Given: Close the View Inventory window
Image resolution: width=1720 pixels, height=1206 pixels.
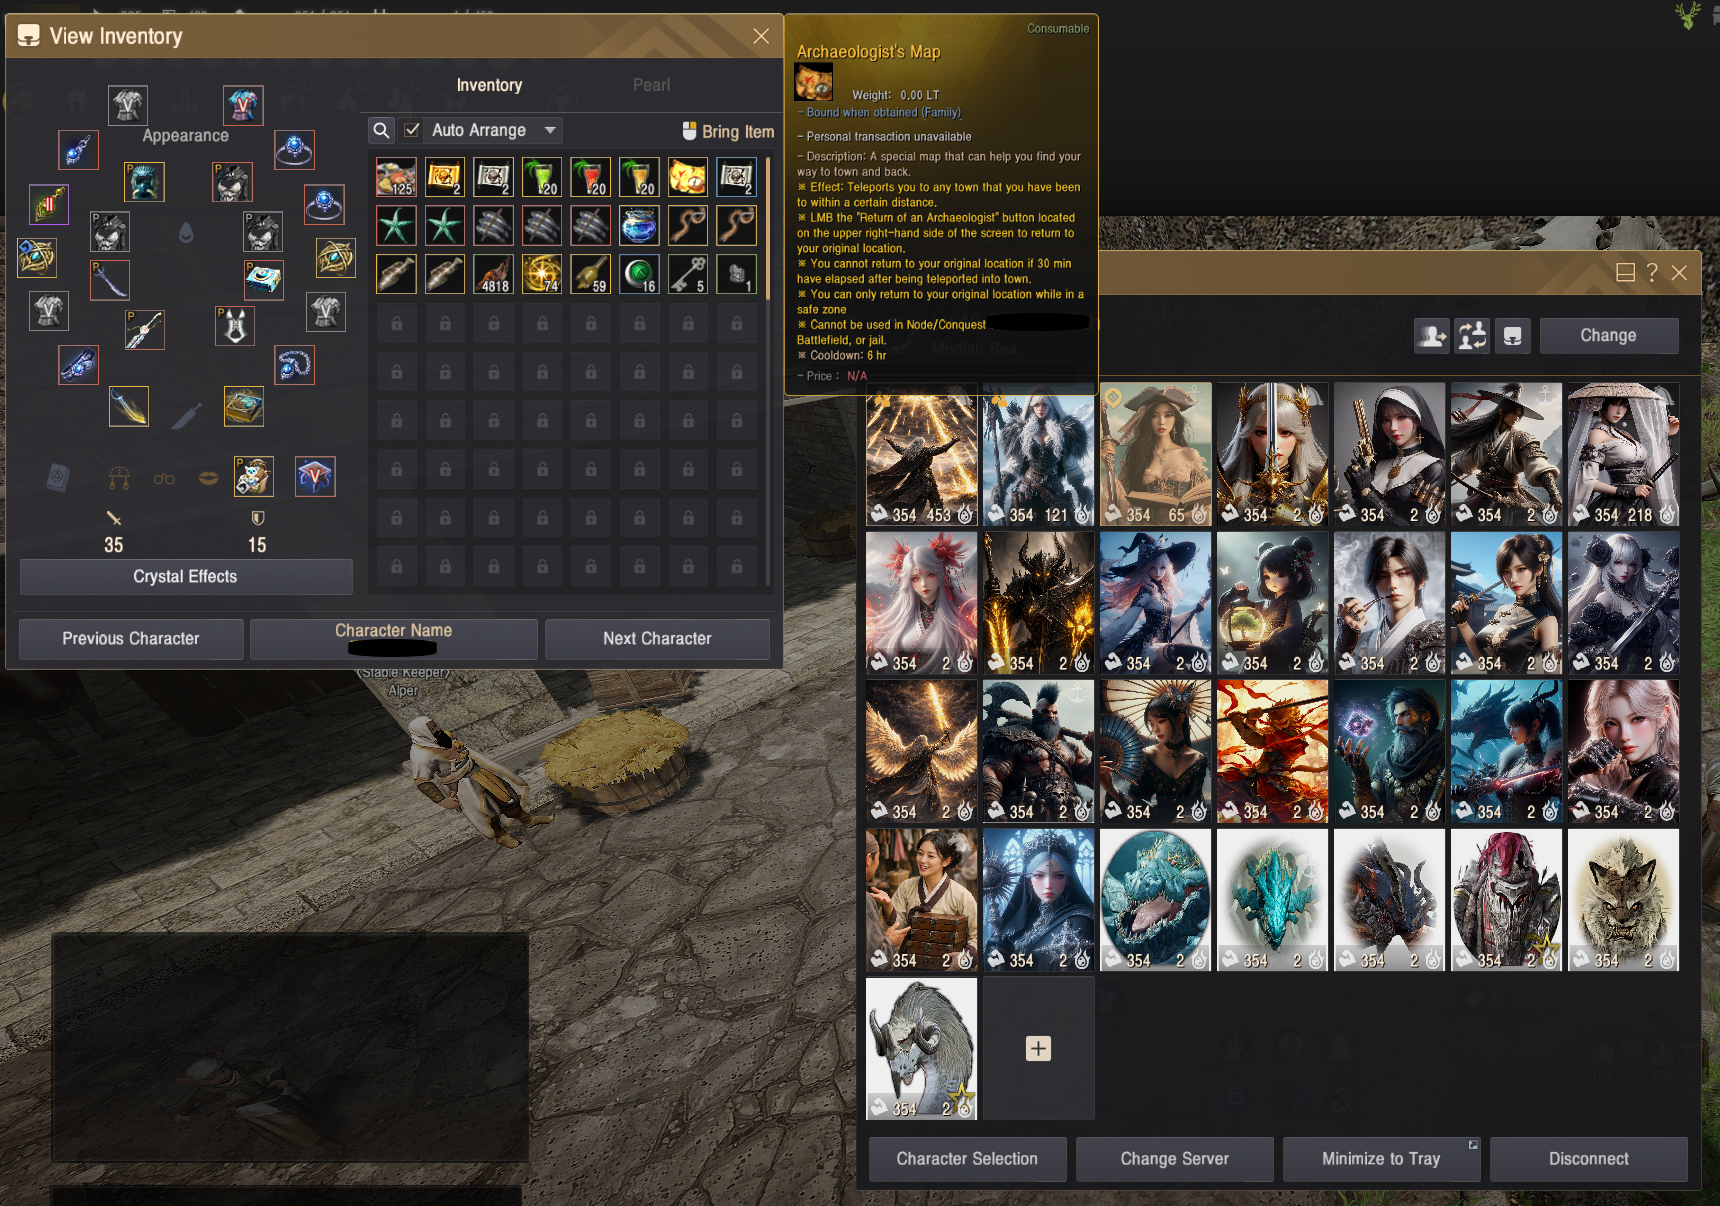Looking at the screenshot, I should 761,36.
